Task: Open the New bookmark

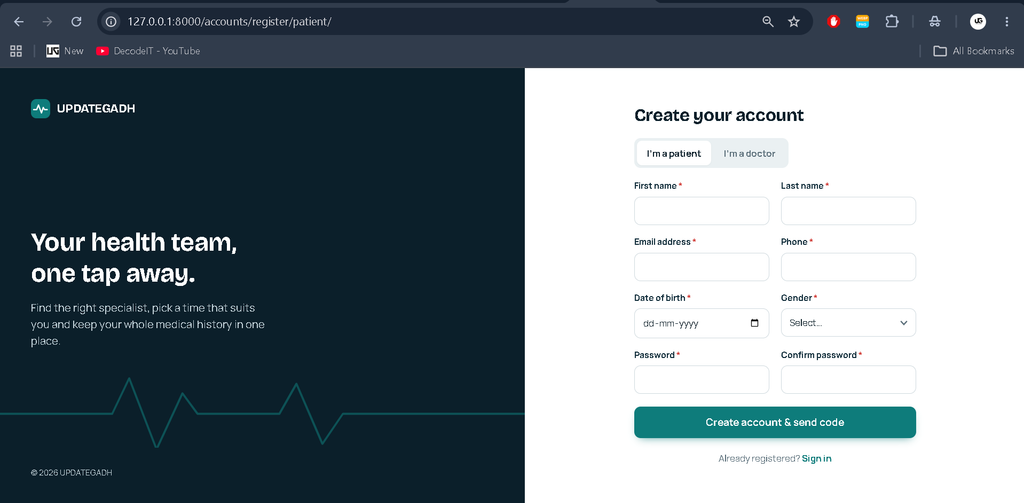Action: pyautogui.click(x=65, y=51)
